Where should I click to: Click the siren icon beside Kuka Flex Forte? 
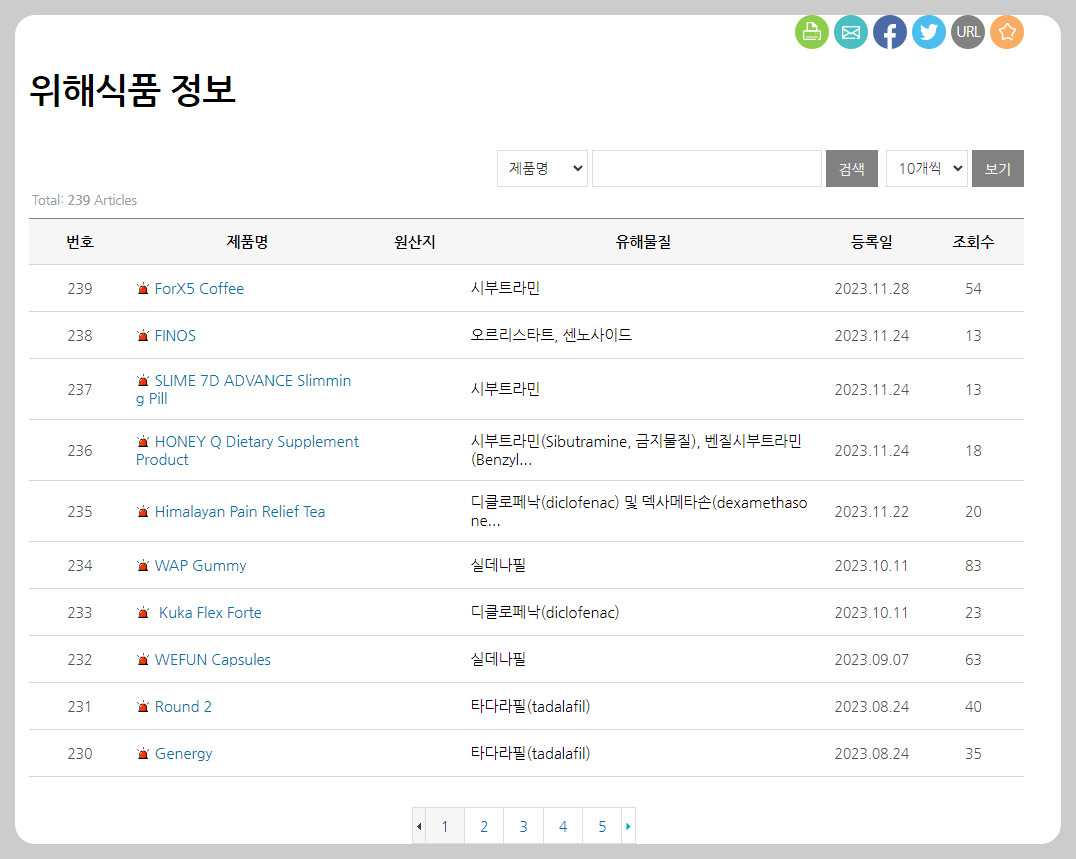[x=143, y=613]
